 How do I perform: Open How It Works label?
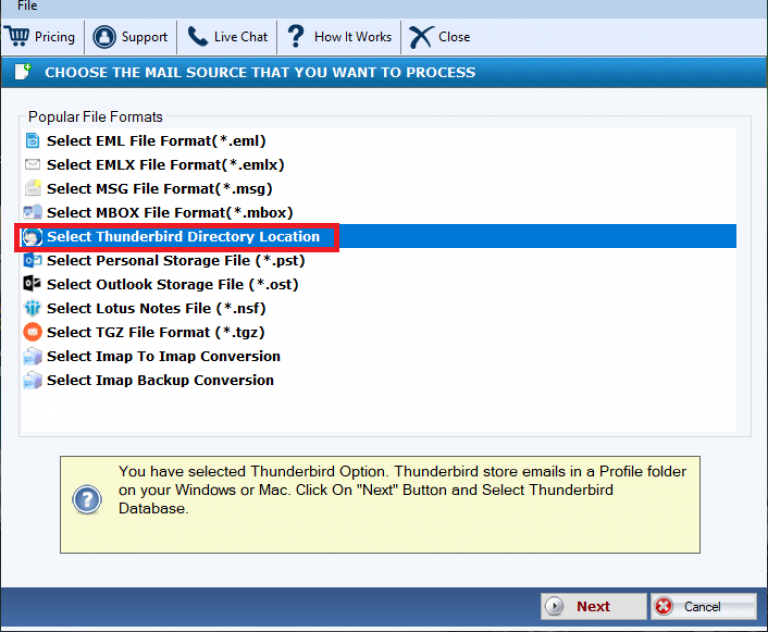pyautogui.click(x=353, y=37)
